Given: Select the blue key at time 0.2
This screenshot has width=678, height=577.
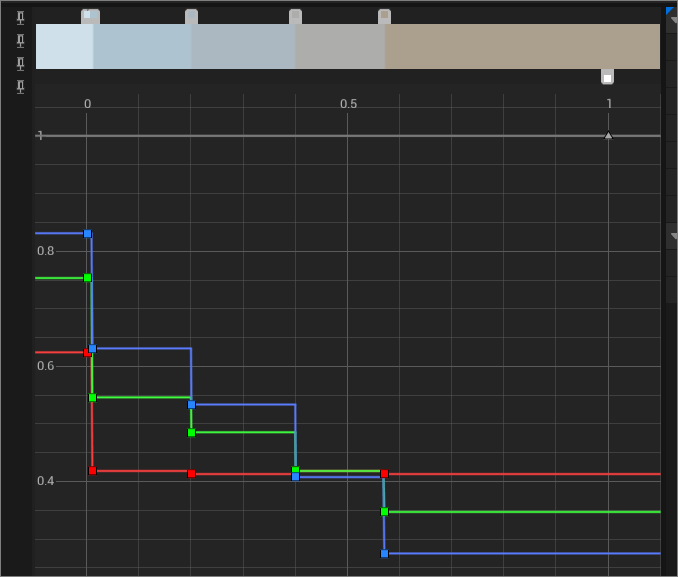Looking at the screenshot, I should pos(192,404).
